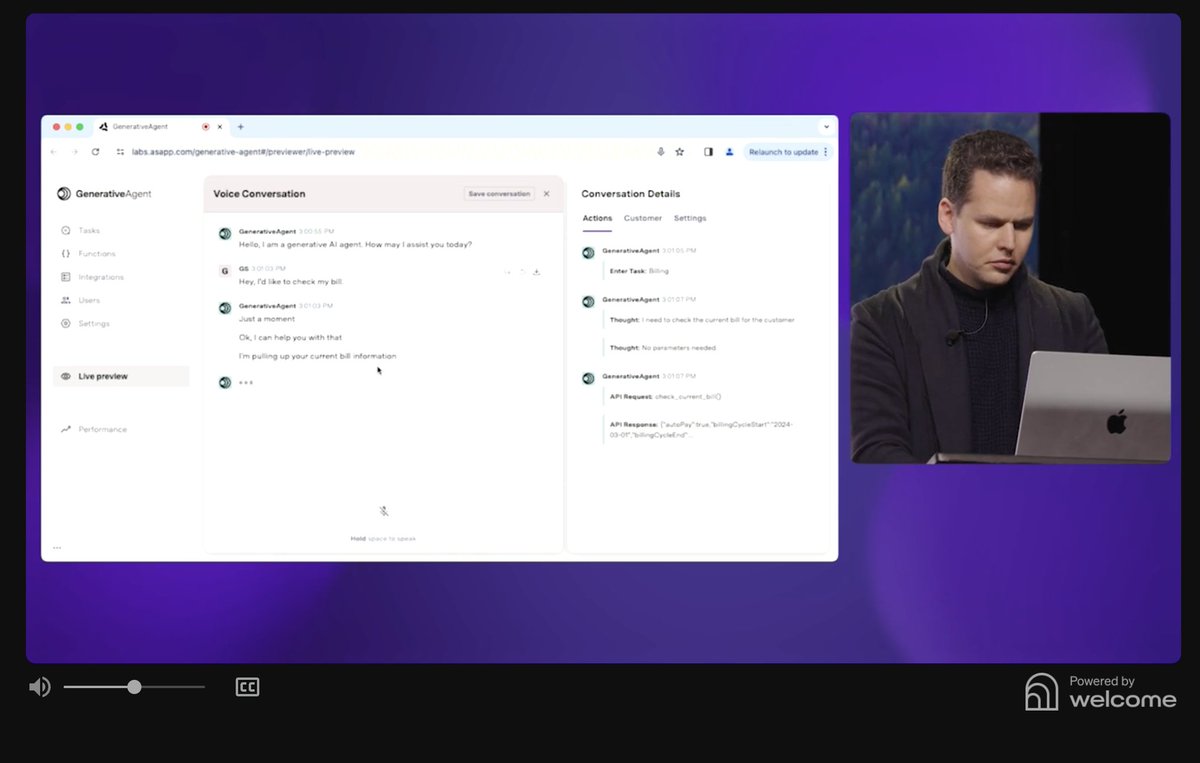Image resolution: width=1200 pixels, height=763 pixels.
Task: Click the 'Hey, I'd like to check my bill' message
Action: tap(291, 282)
